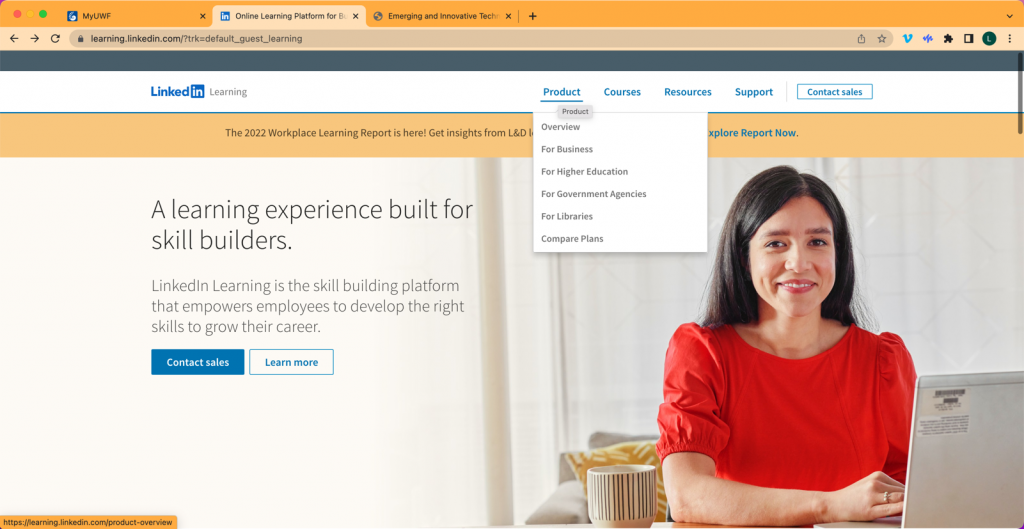
Task: Open the Vimeo extension icon
Action: coord(907,39)
